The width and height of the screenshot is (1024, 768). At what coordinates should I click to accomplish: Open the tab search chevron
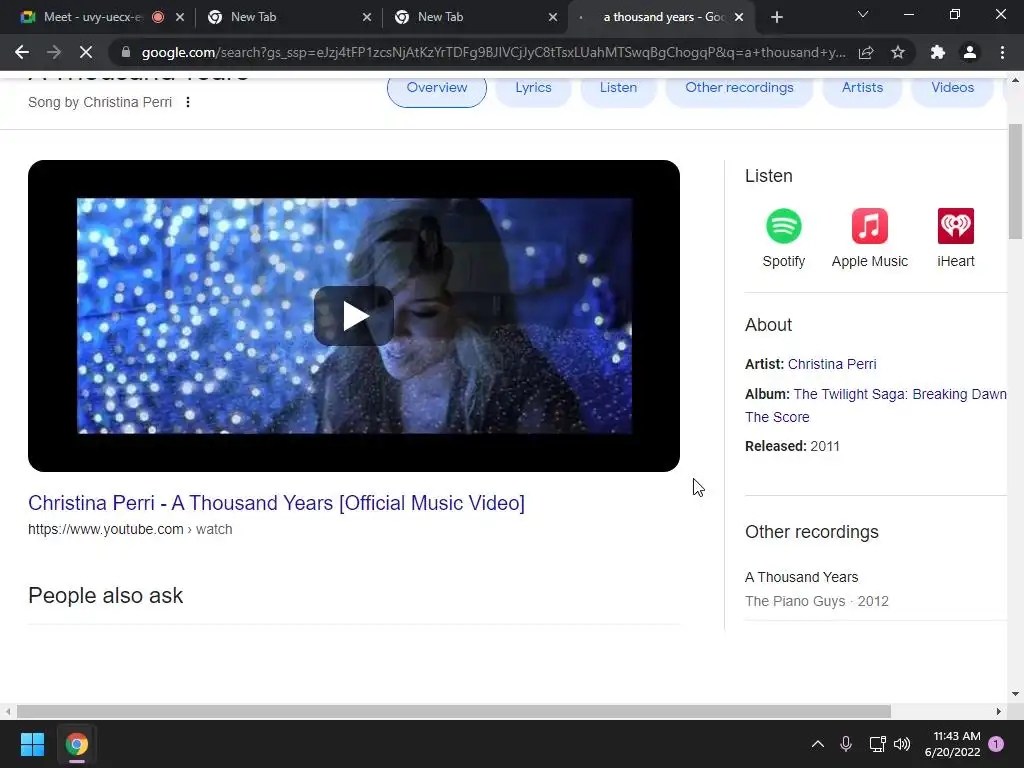click(863, 14)
